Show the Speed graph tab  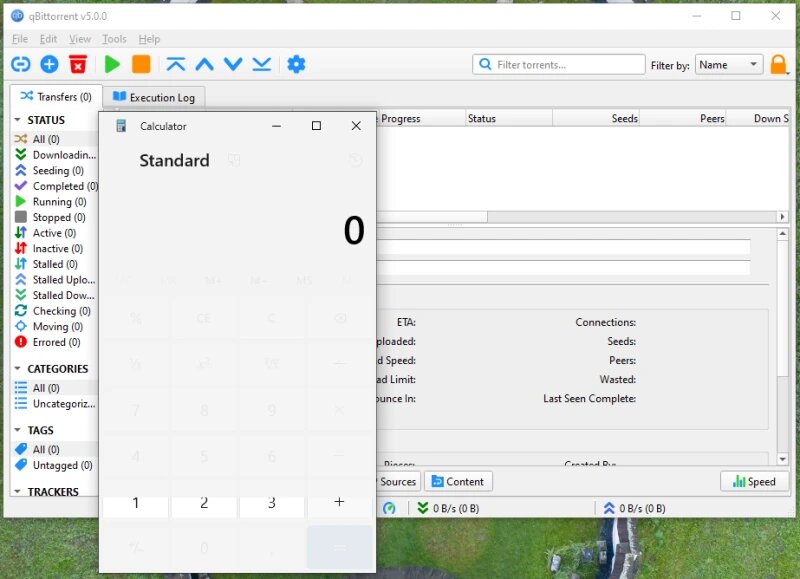click(x=754, y=482)
